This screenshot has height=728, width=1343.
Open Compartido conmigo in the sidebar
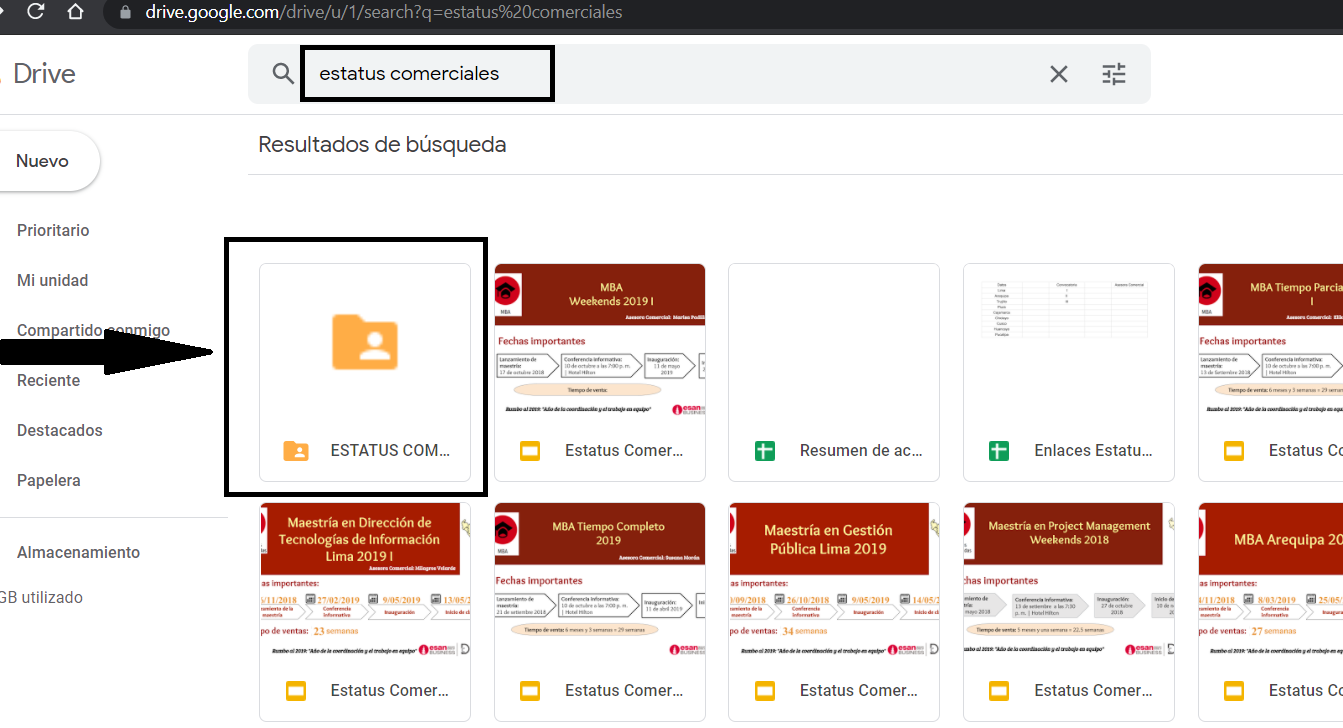pyautogui.click(x=93, y=330)
